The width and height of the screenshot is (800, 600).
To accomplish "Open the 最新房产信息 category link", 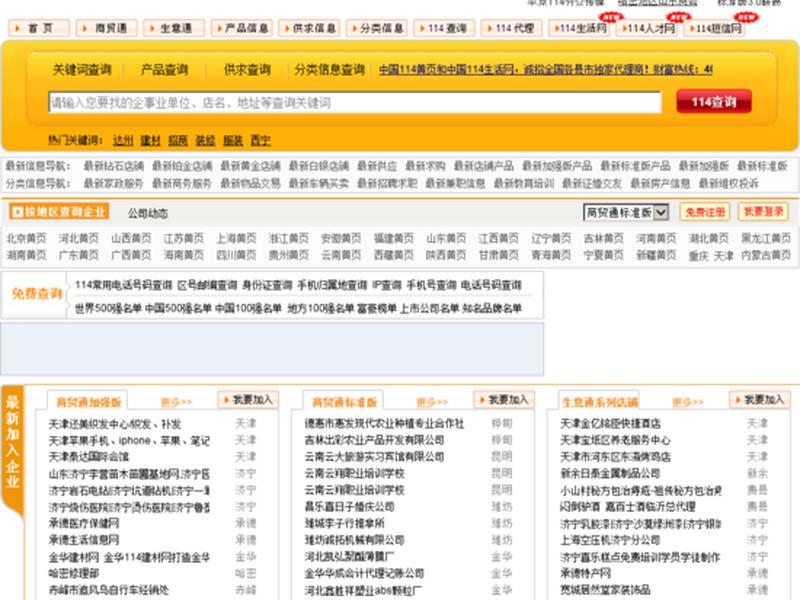I will [660, 183].
